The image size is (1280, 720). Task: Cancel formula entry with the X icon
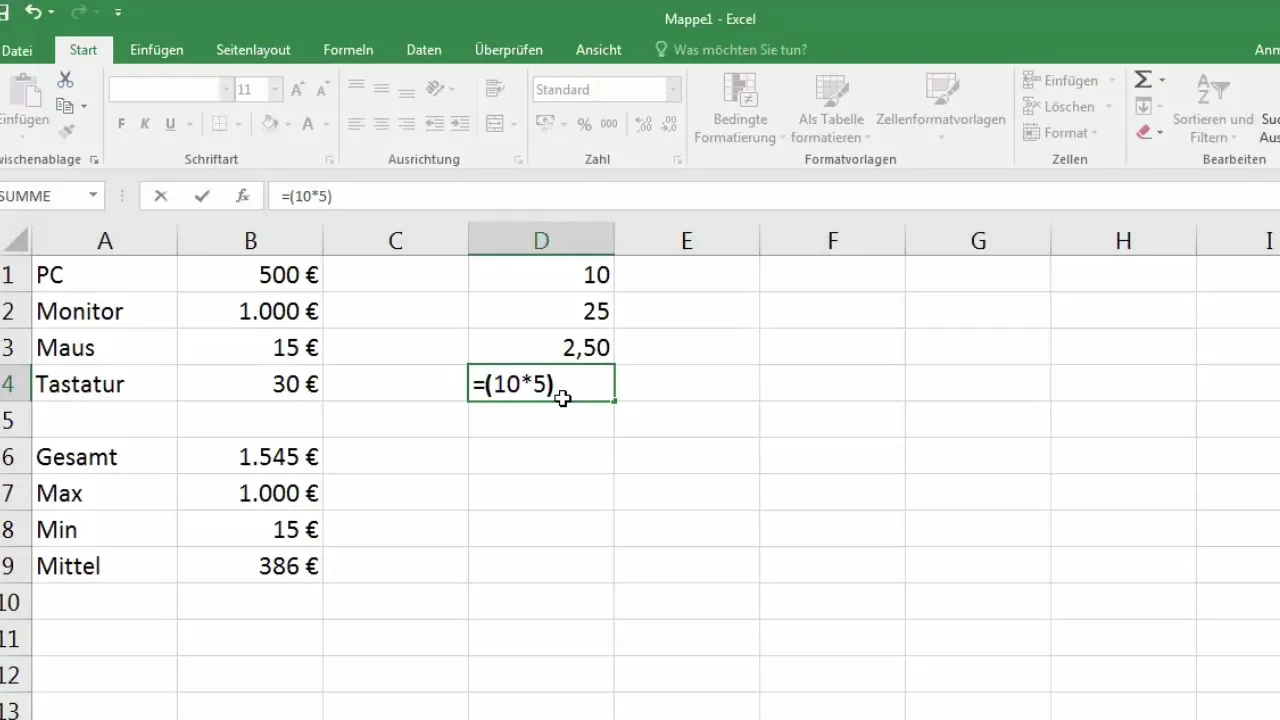click(160, 196)
